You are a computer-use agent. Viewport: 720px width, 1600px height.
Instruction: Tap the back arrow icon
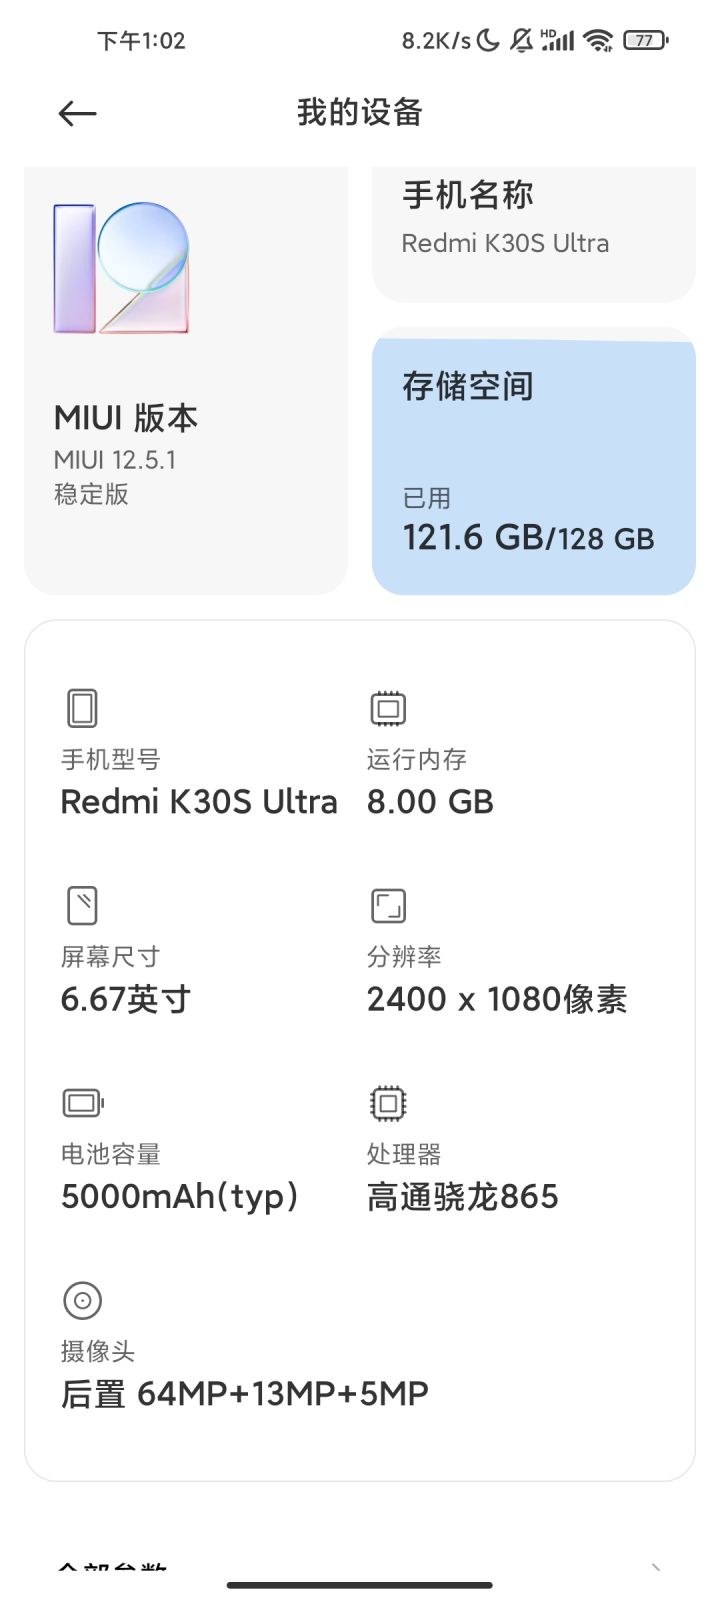[77, 114]
